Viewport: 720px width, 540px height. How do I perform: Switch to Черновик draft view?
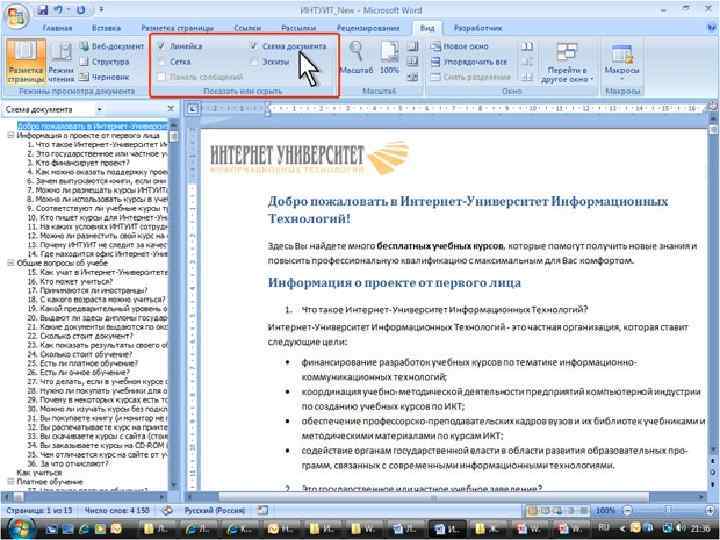[104, 77]
